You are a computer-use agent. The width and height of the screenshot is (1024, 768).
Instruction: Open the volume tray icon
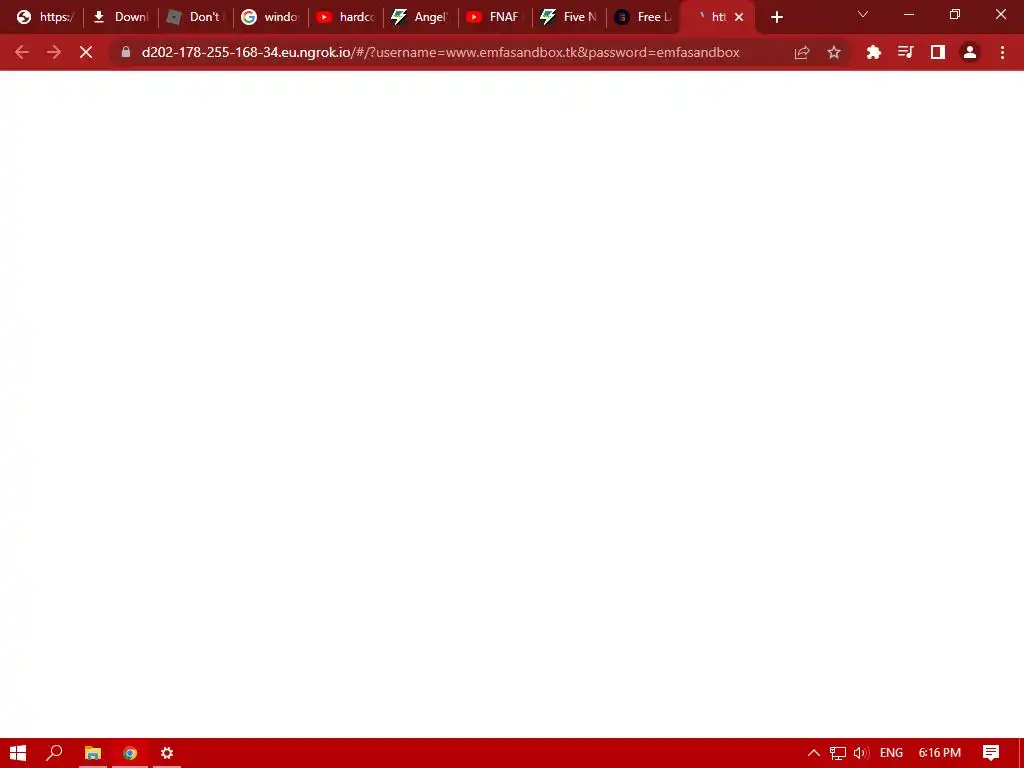point(861,753)
